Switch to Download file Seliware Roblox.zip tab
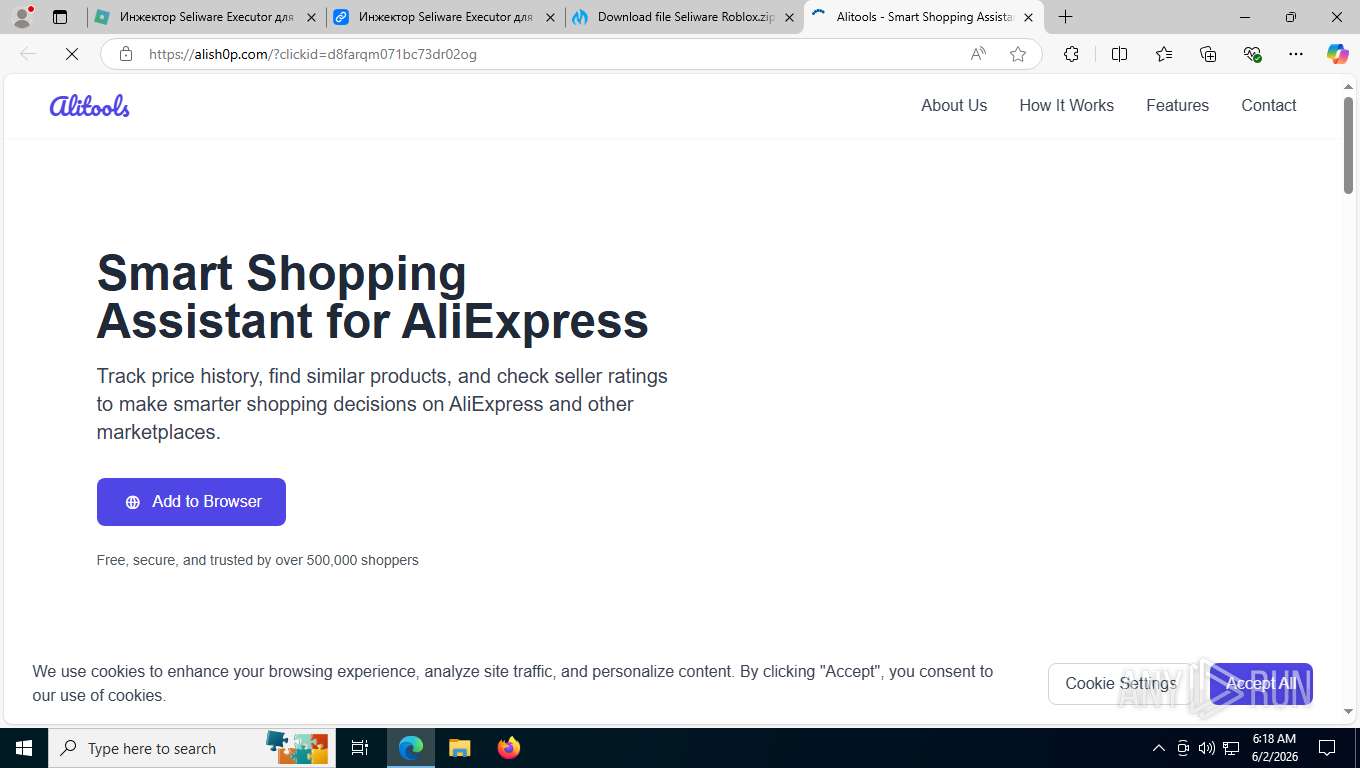The height and width of the screenshot is (768, 1360). pos(684,17)
